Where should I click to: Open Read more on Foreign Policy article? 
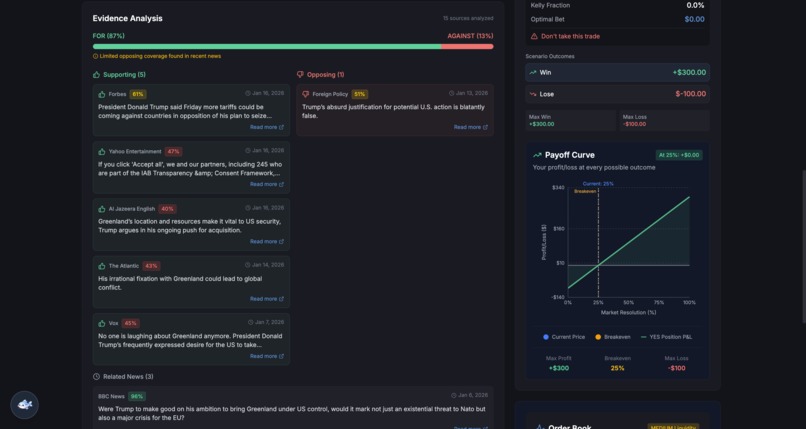coord(470,127)
